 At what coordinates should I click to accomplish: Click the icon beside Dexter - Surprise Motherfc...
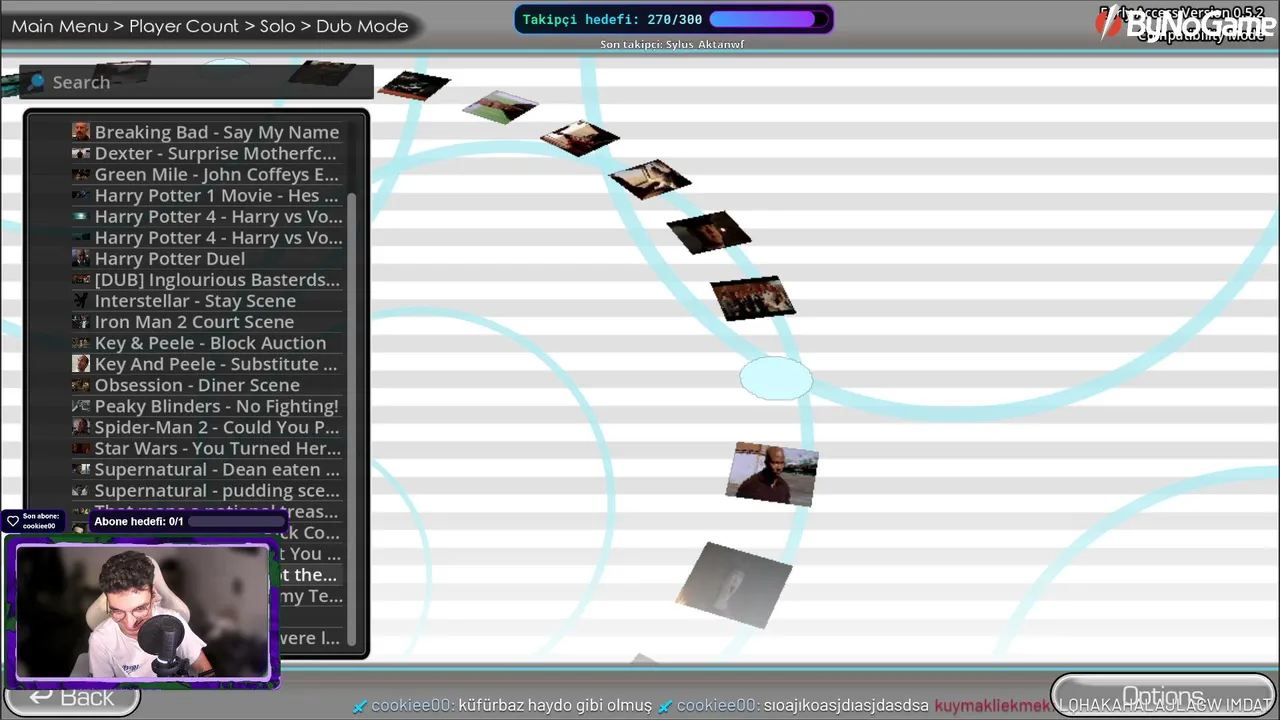pyautogui.click(x=81, y=153)
